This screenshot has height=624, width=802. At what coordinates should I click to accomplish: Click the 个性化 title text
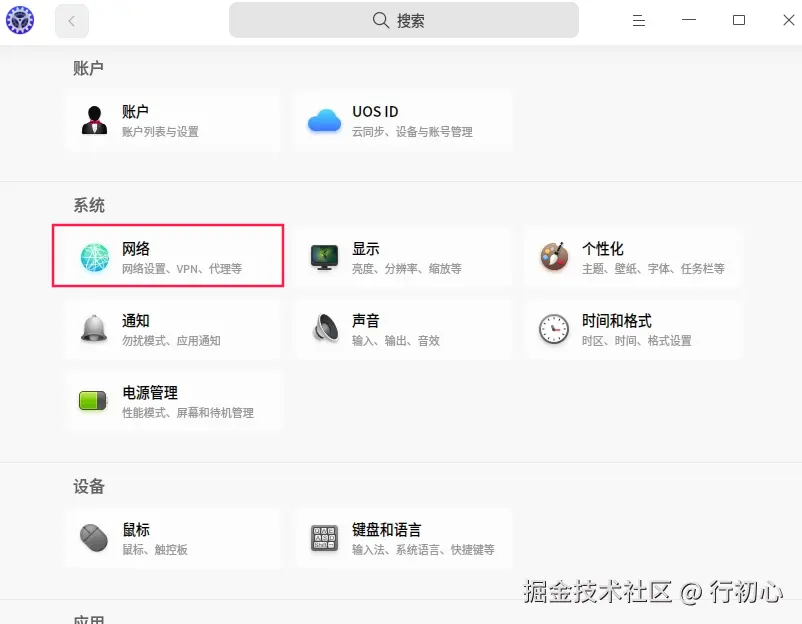[603, 249]
